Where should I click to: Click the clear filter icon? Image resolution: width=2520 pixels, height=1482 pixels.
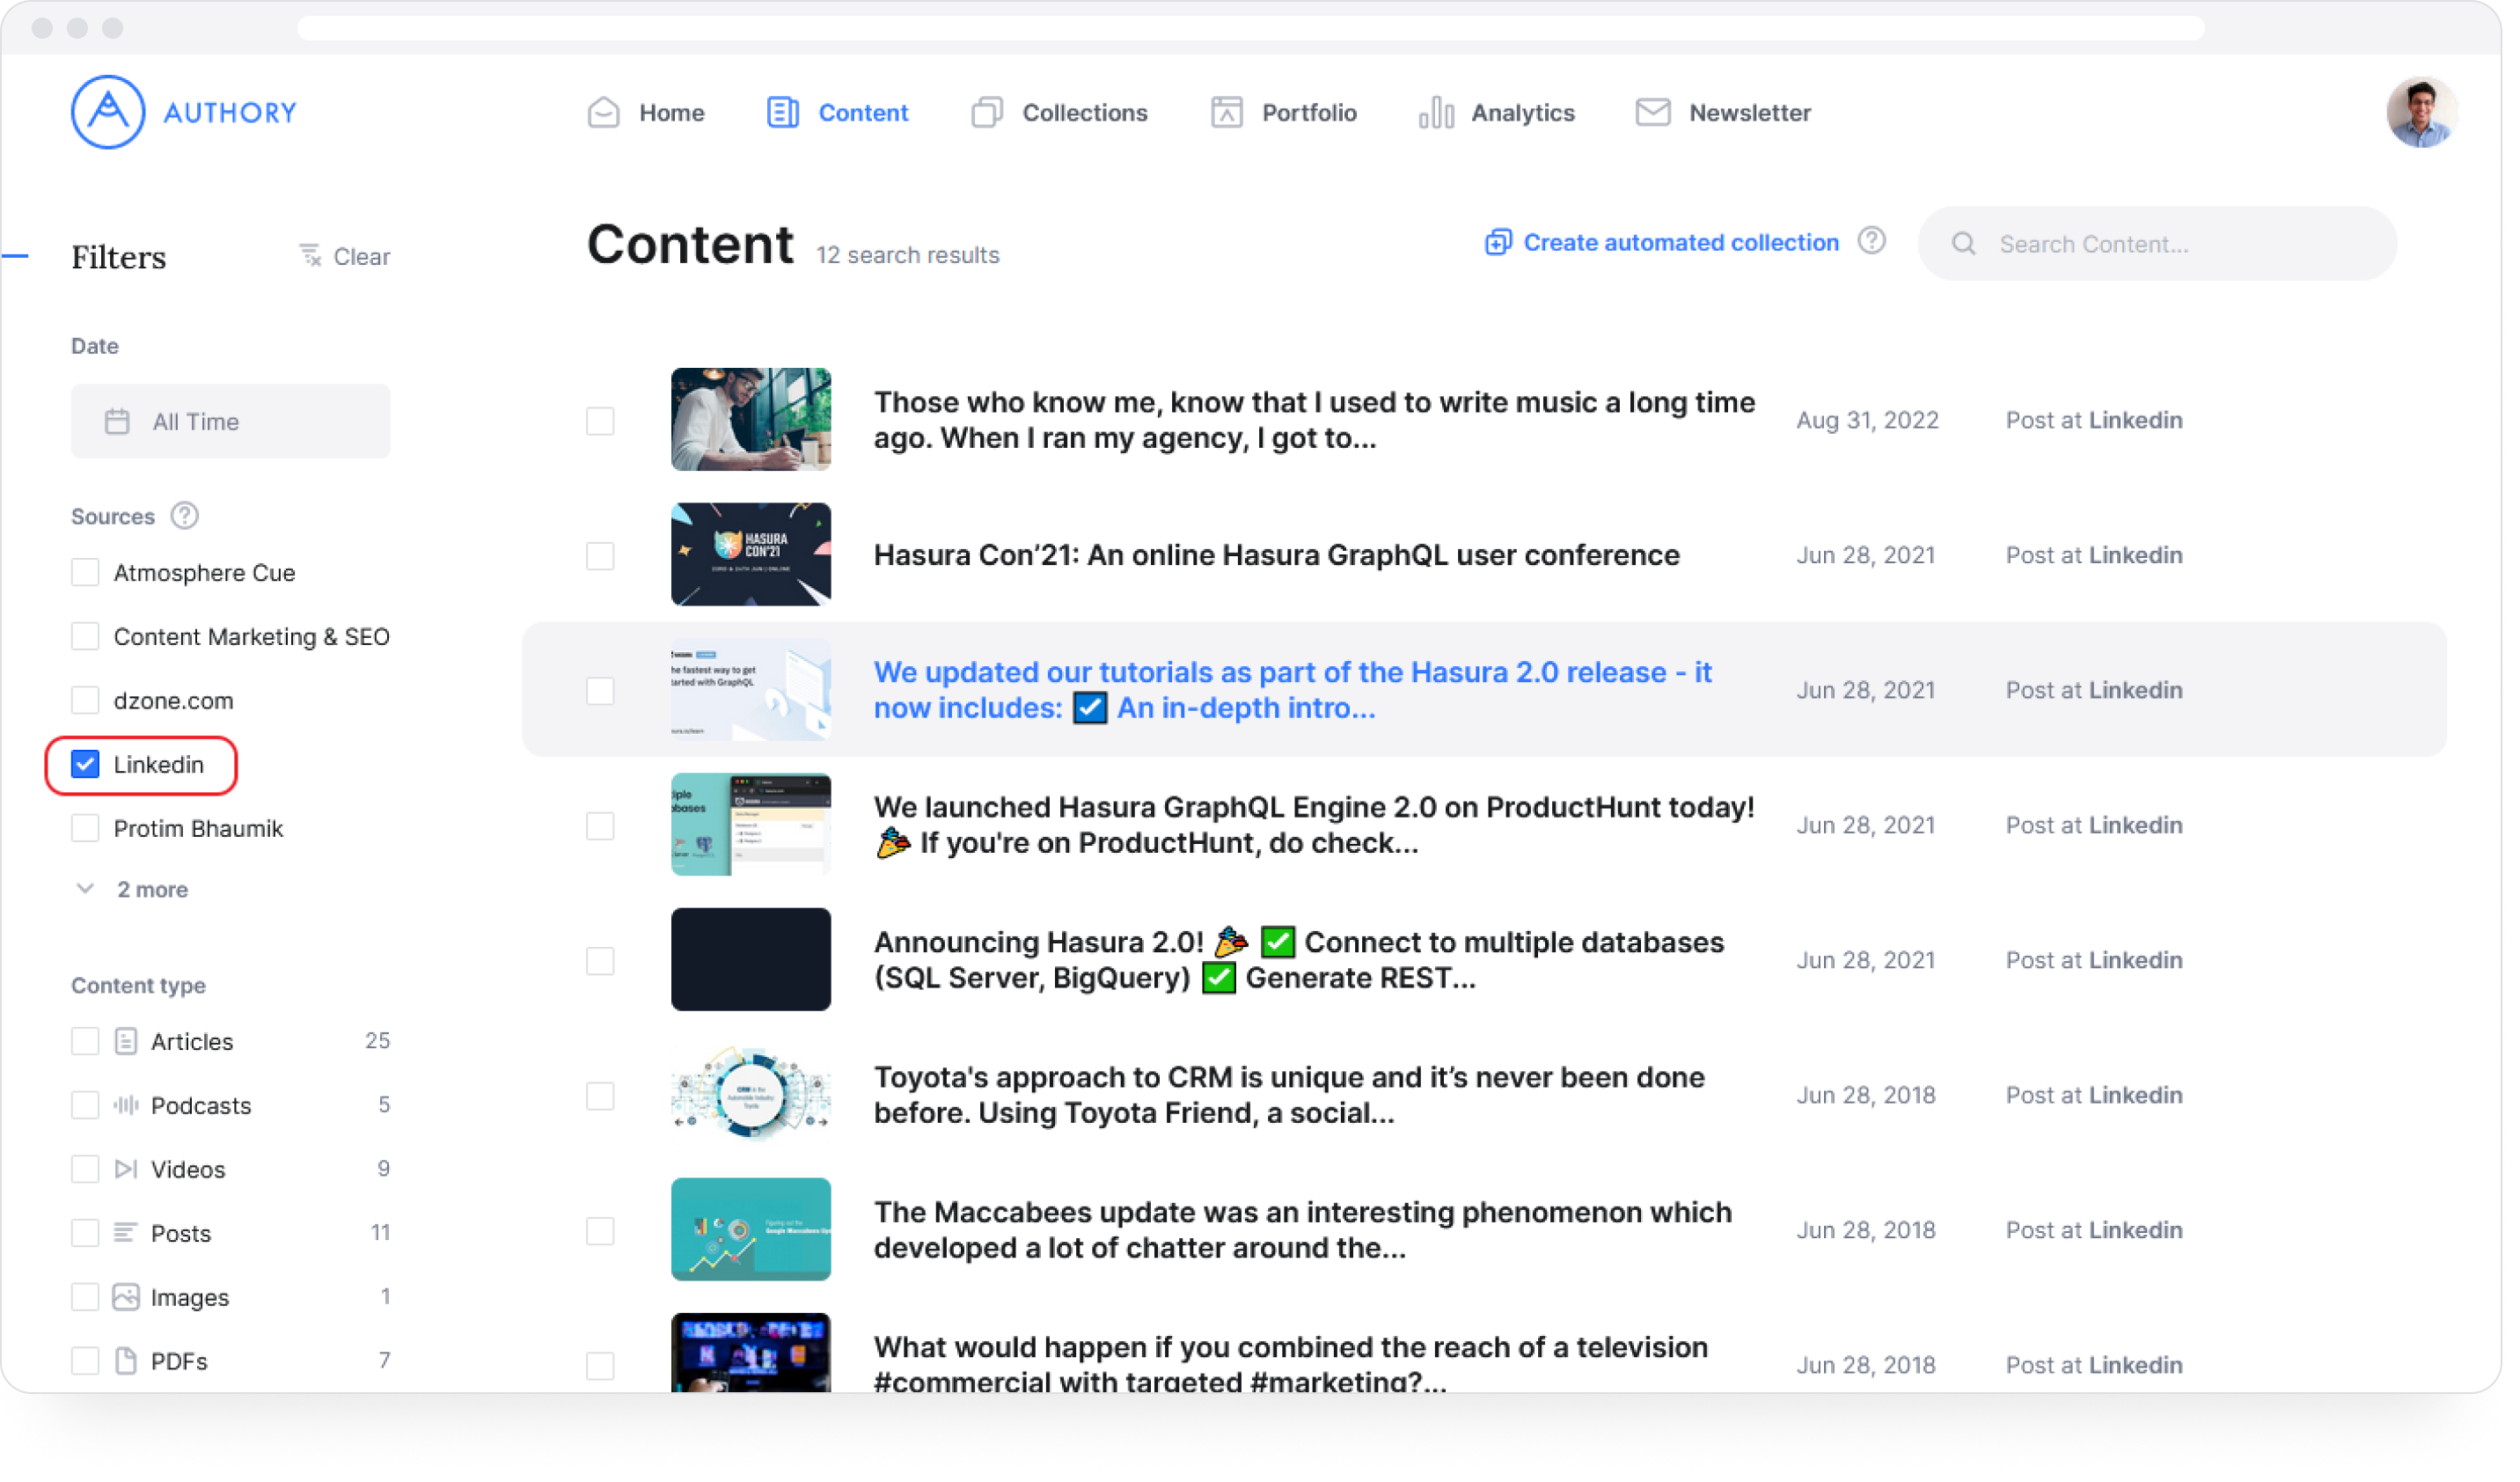point(311,256)
